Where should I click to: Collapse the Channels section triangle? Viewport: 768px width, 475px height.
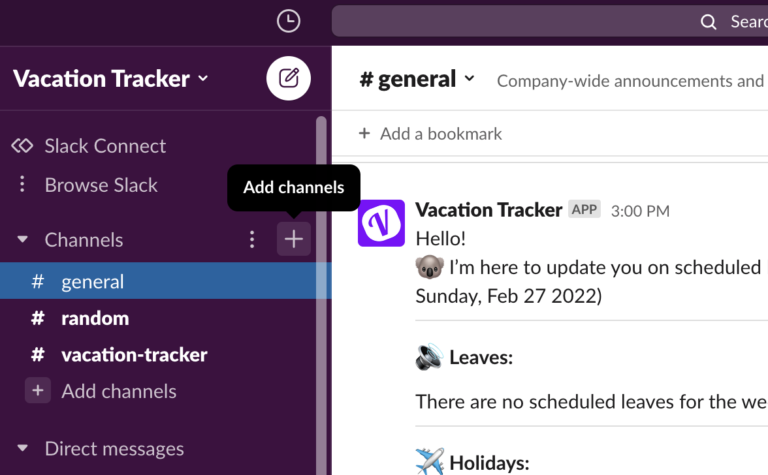(x=23, y=239)
